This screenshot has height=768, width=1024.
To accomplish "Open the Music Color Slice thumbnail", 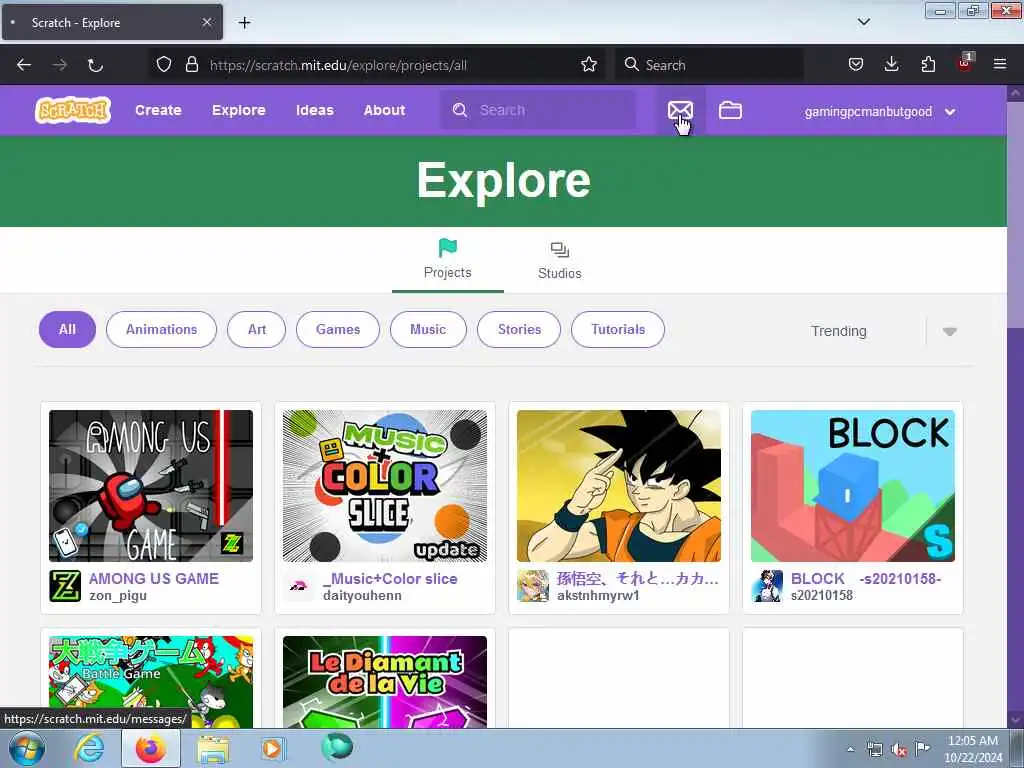I will 385,486.
